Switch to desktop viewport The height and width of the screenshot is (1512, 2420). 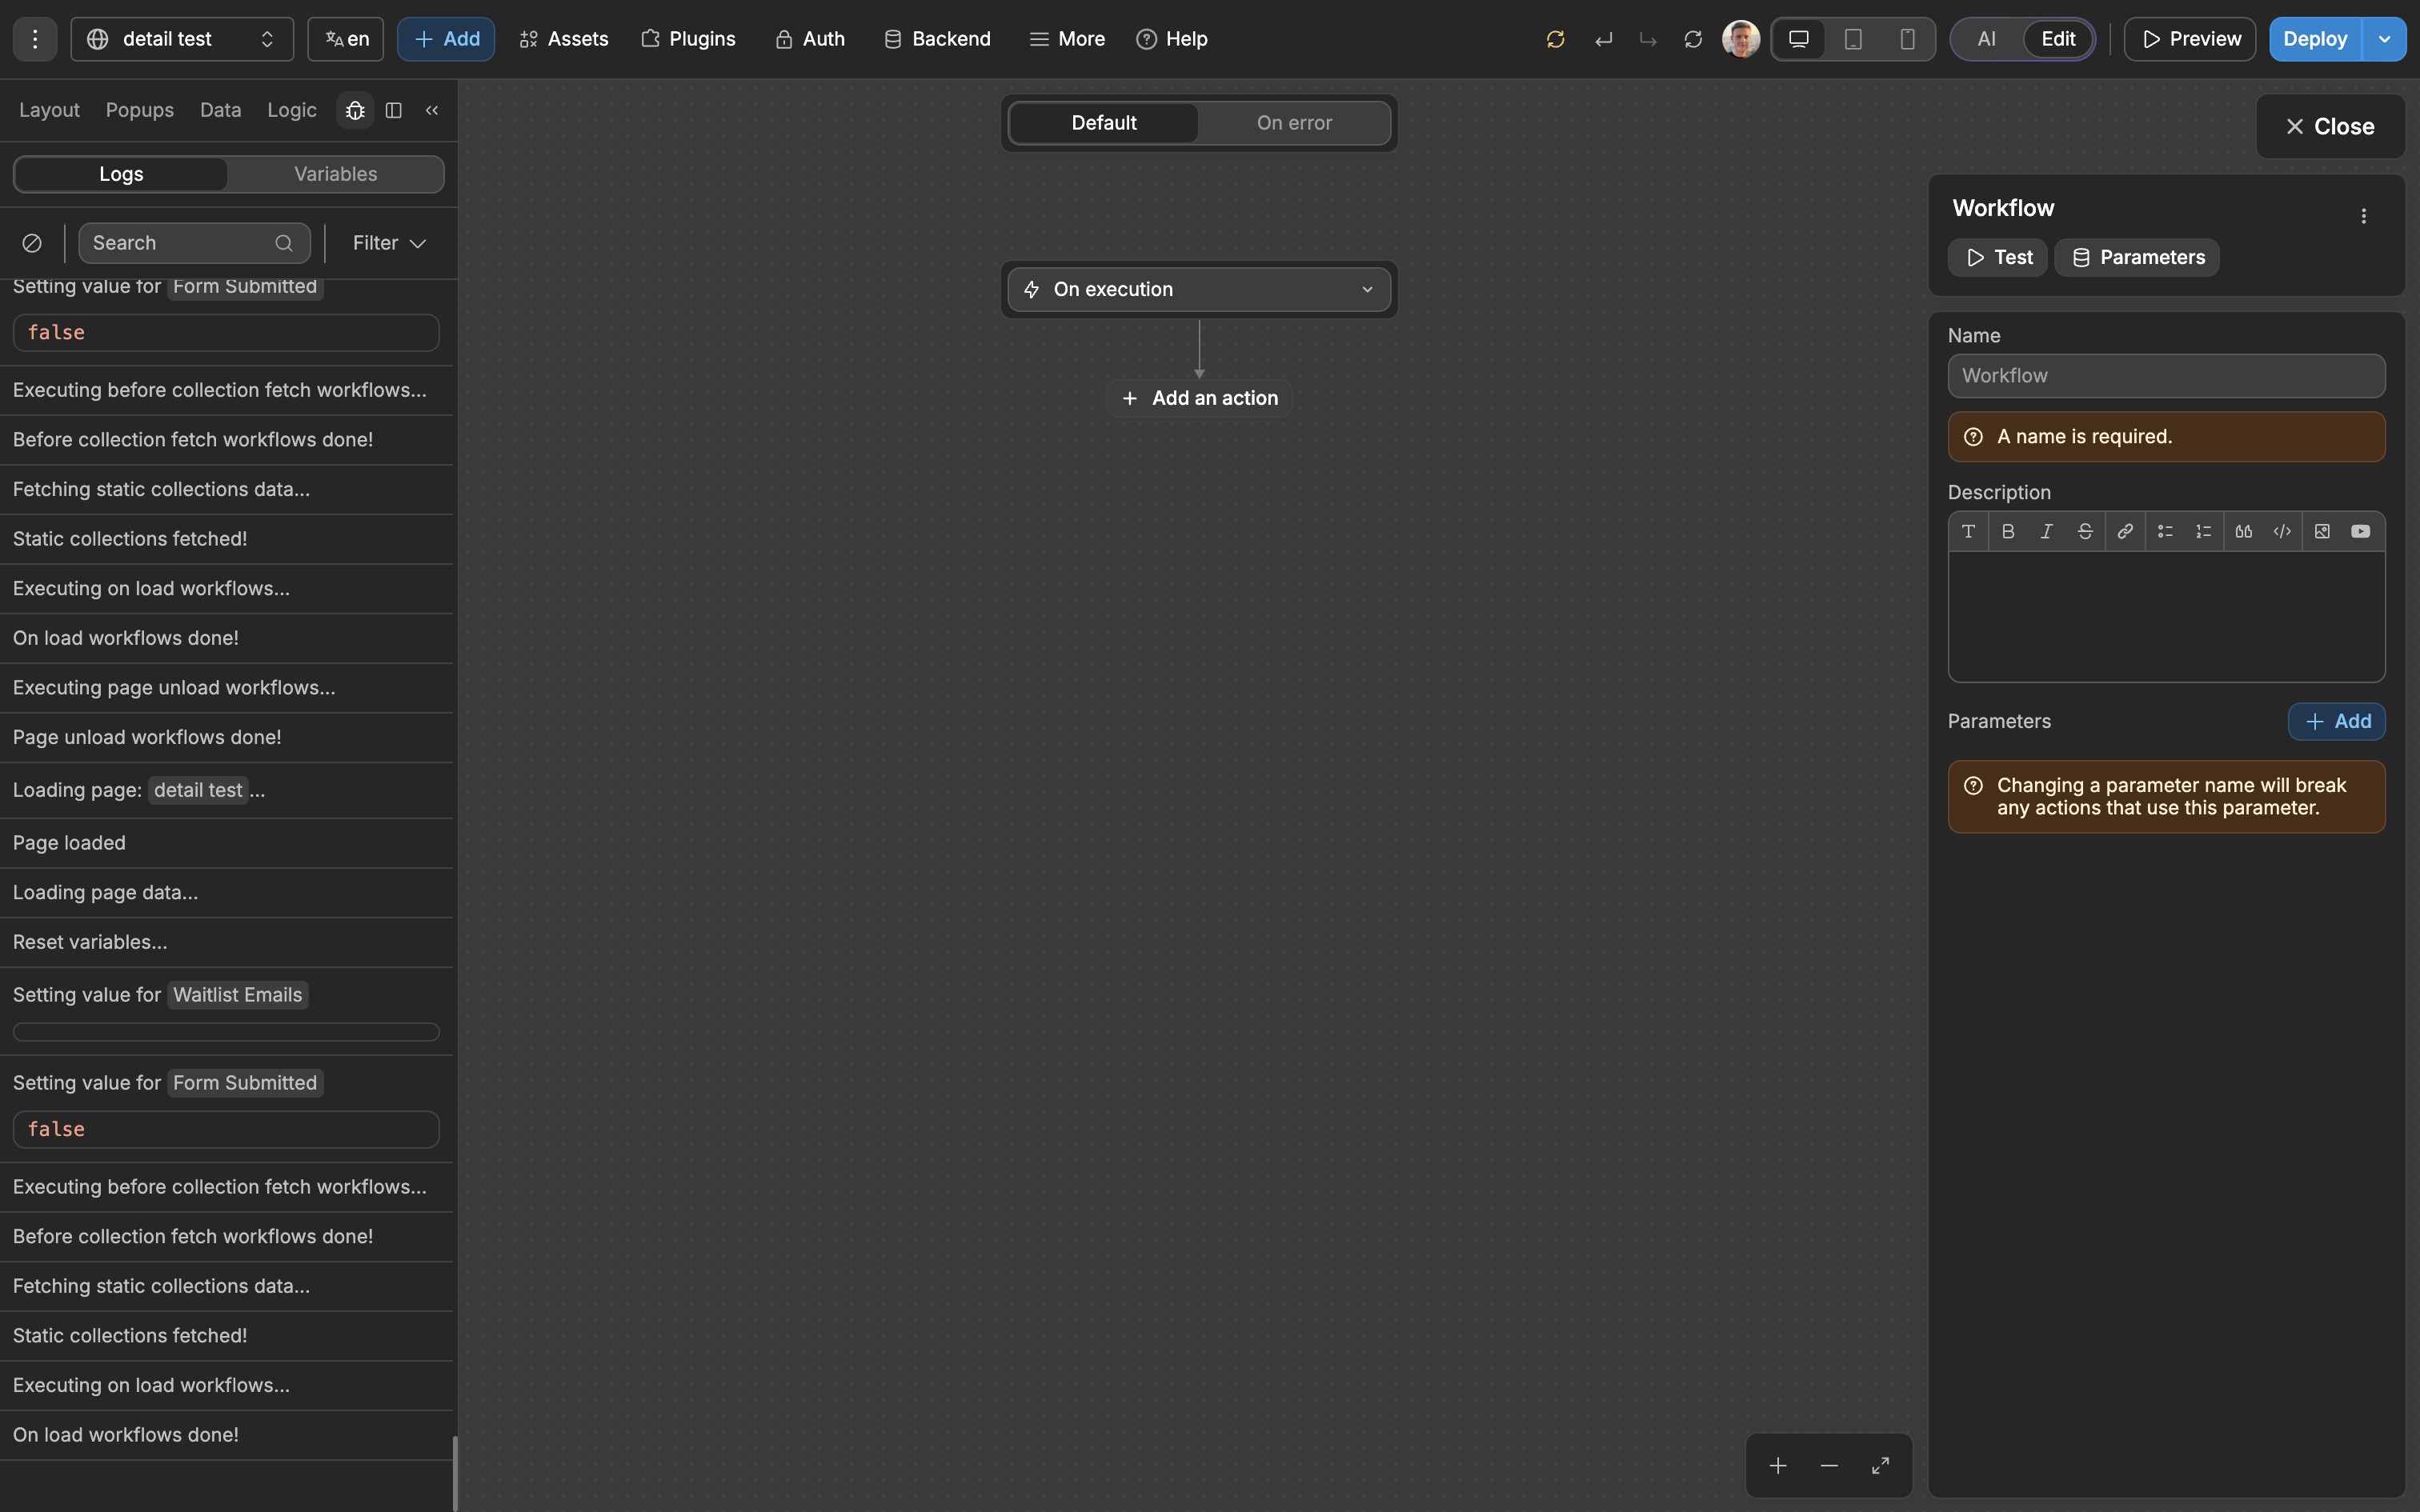1799,39
